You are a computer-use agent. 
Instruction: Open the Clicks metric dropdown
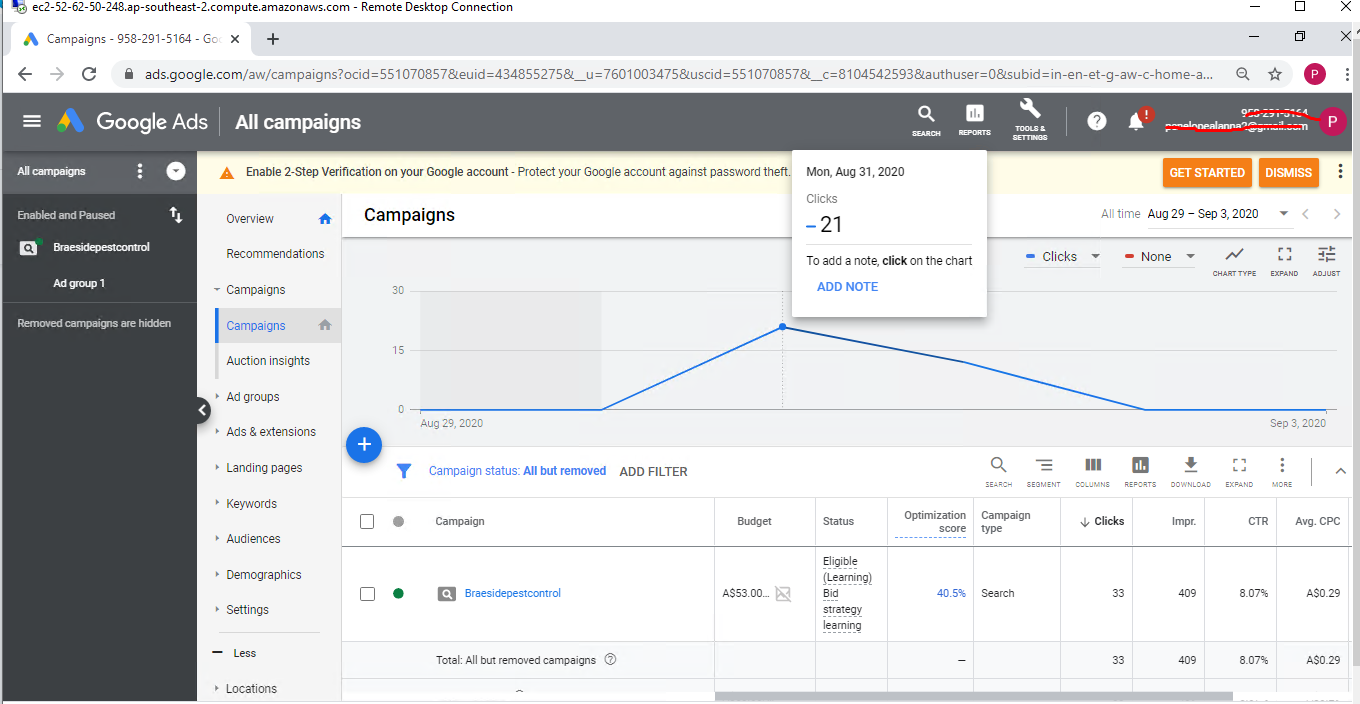tap(1063, 256)
